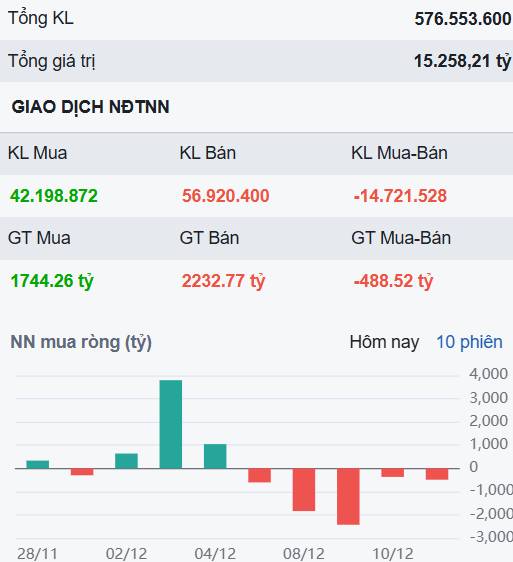The width and height of the screenshot is (513, 562).
Task: Select the tallest green bar in the chart
Action: pos(171,424)
